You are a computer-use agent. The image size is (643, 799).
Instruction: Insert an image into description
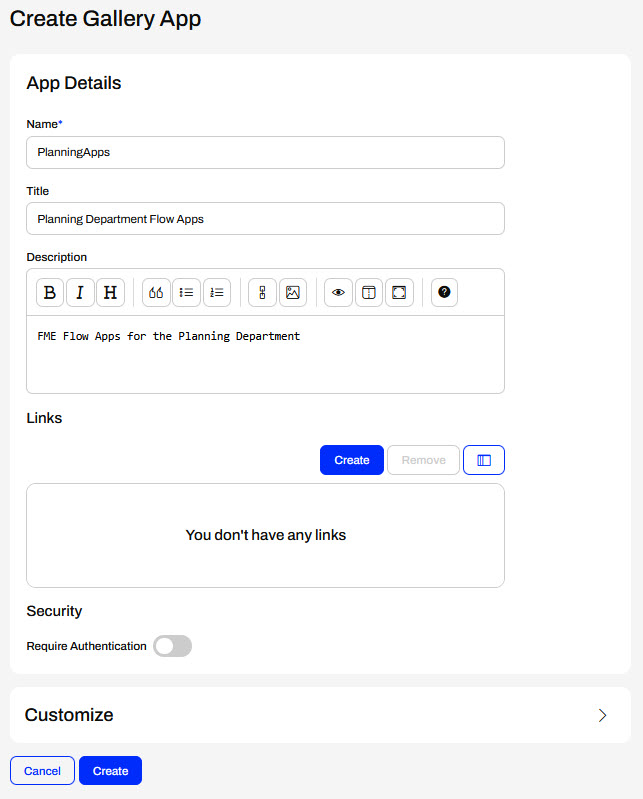pos(292,292)
